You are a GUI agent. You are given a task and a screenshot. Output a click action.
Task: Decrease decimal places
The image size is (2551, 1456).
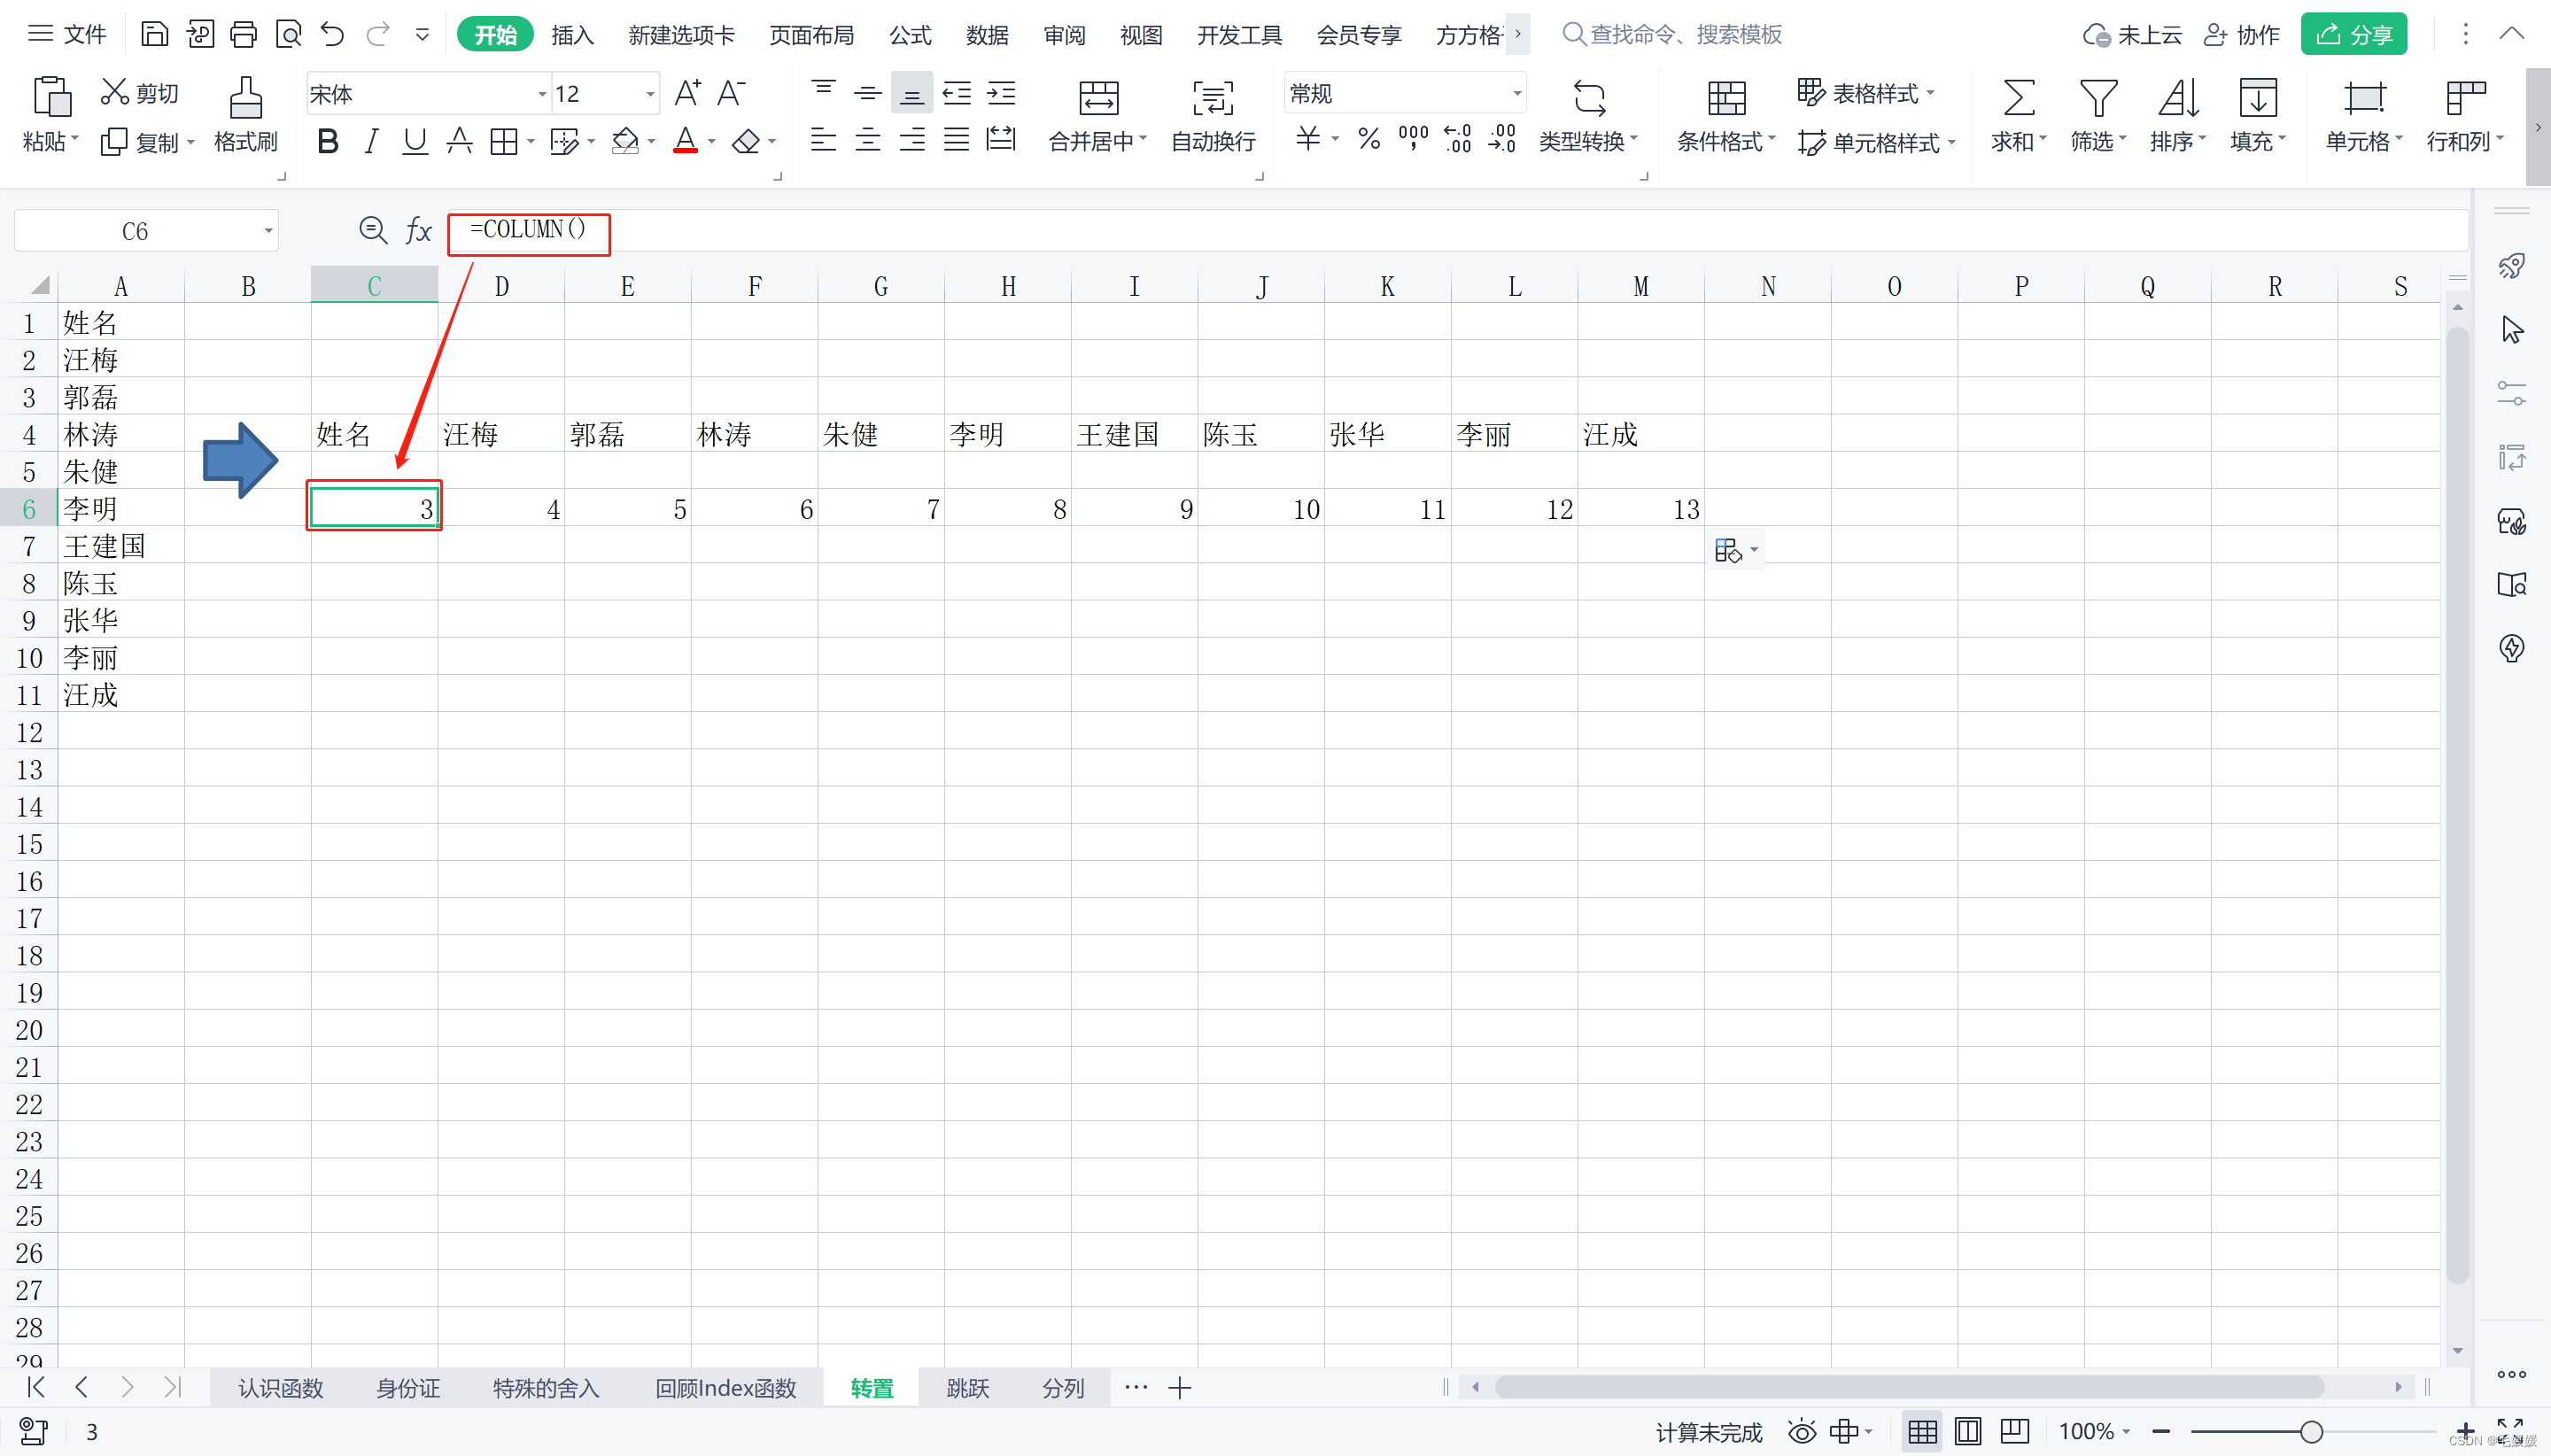[1502, 139]
